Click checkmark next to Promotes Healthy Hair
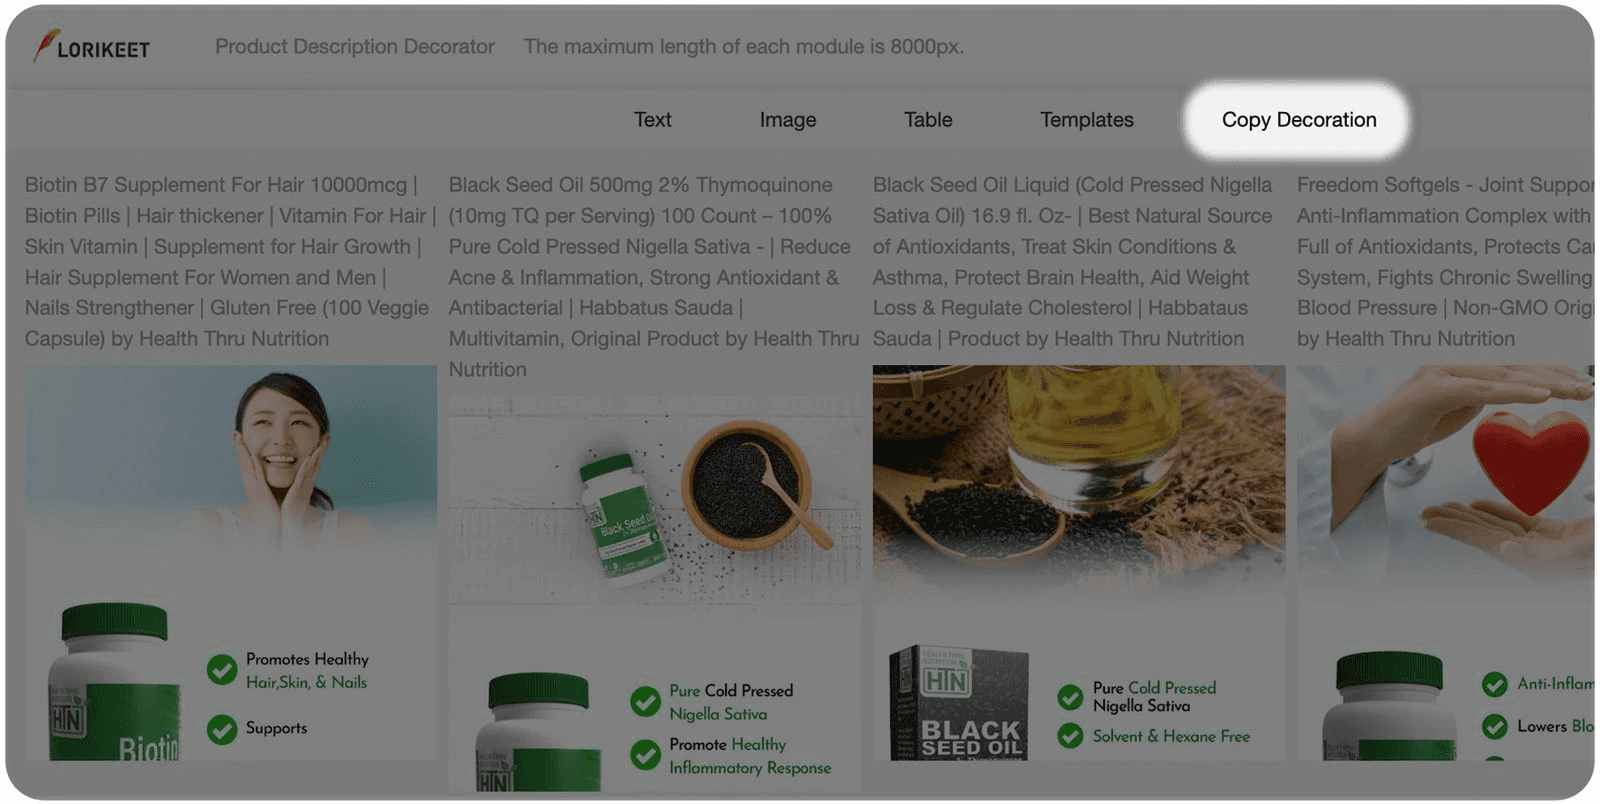Viewport: 1600px width, 804px height. (x=222, y=669)
